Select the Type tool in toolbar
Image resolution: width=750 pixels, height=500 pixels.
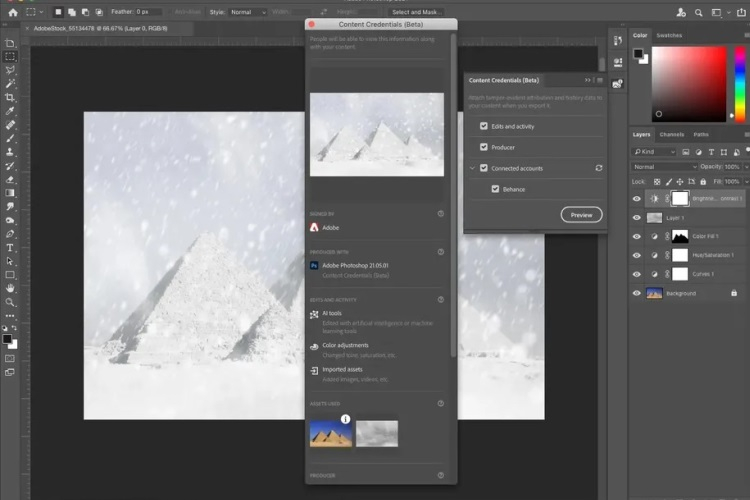(10, 247)
